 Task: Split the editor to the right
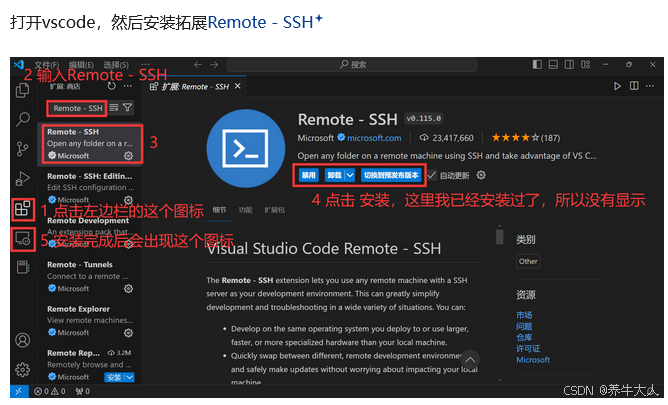[634, 86]
